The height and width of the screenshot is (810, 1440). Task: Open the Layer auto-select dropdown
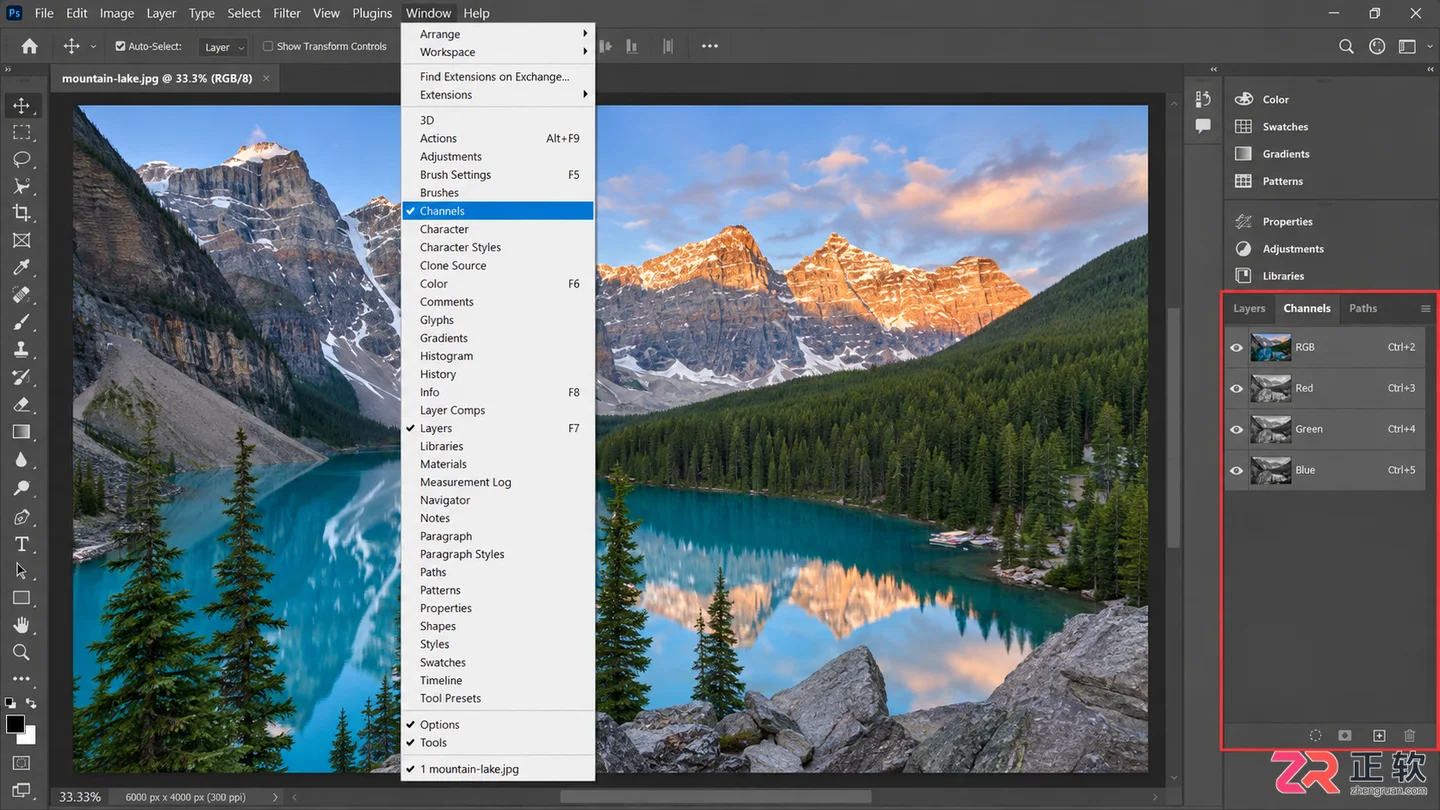223,47
